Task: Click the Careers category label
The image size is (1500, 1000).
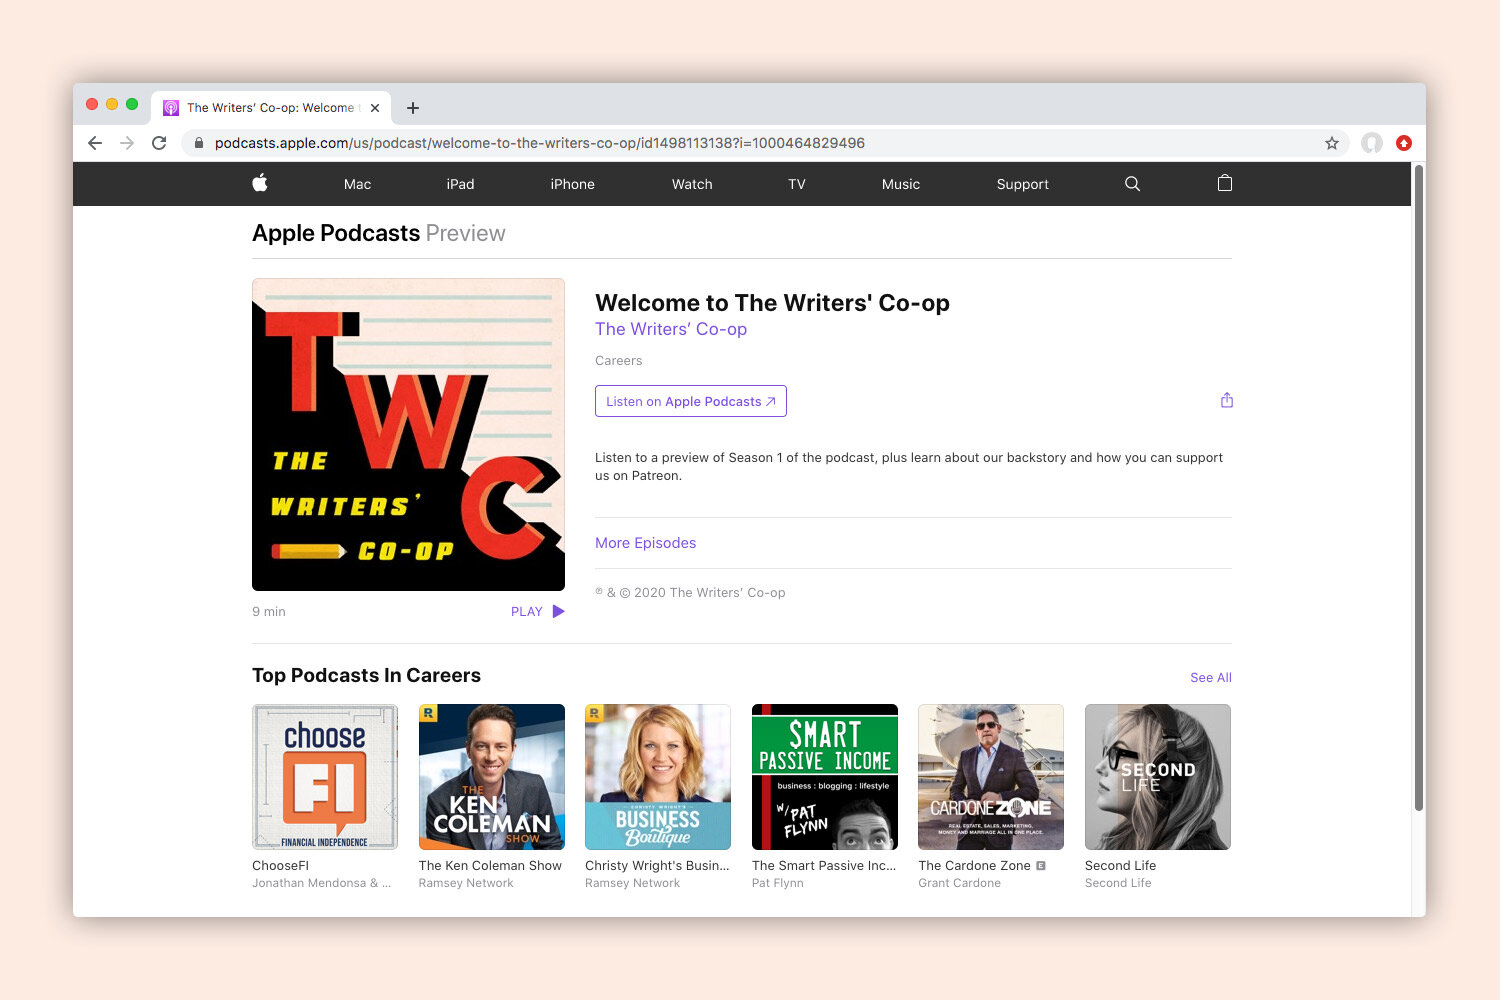Action: tap(618, 361)
